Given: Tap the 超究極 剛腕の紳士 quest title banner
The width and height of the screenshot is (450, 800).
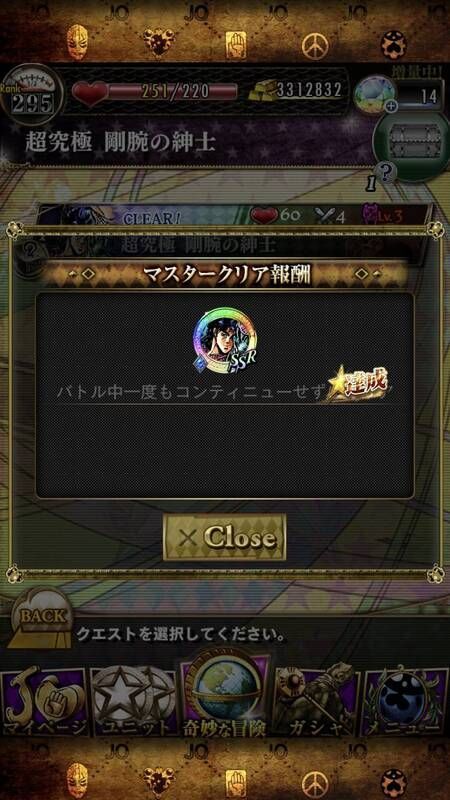Looking at the screenshot, I should point(120,143).
